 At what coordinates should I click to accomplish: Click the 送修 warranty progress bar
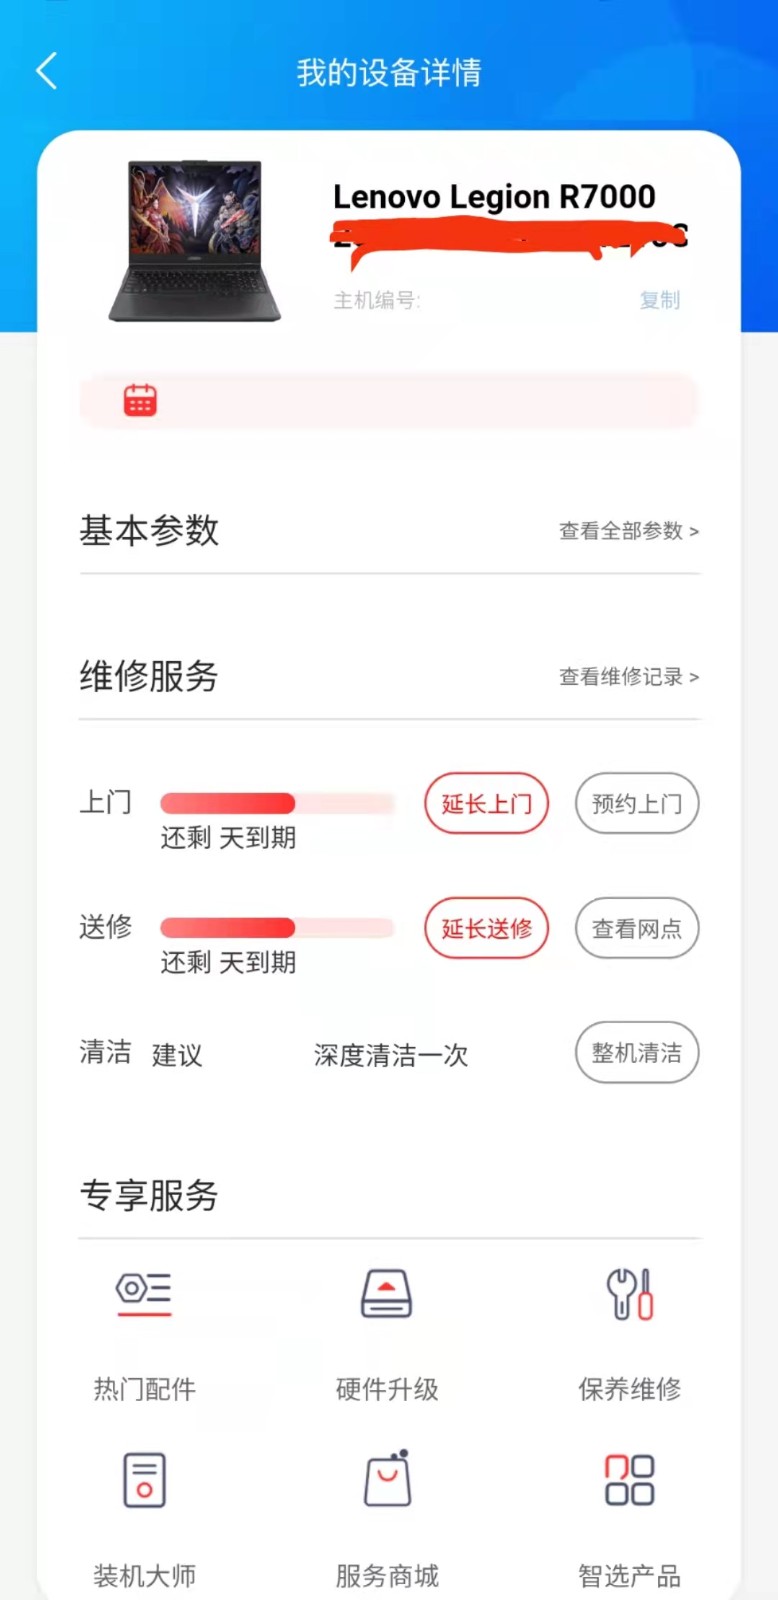point(278,928)
